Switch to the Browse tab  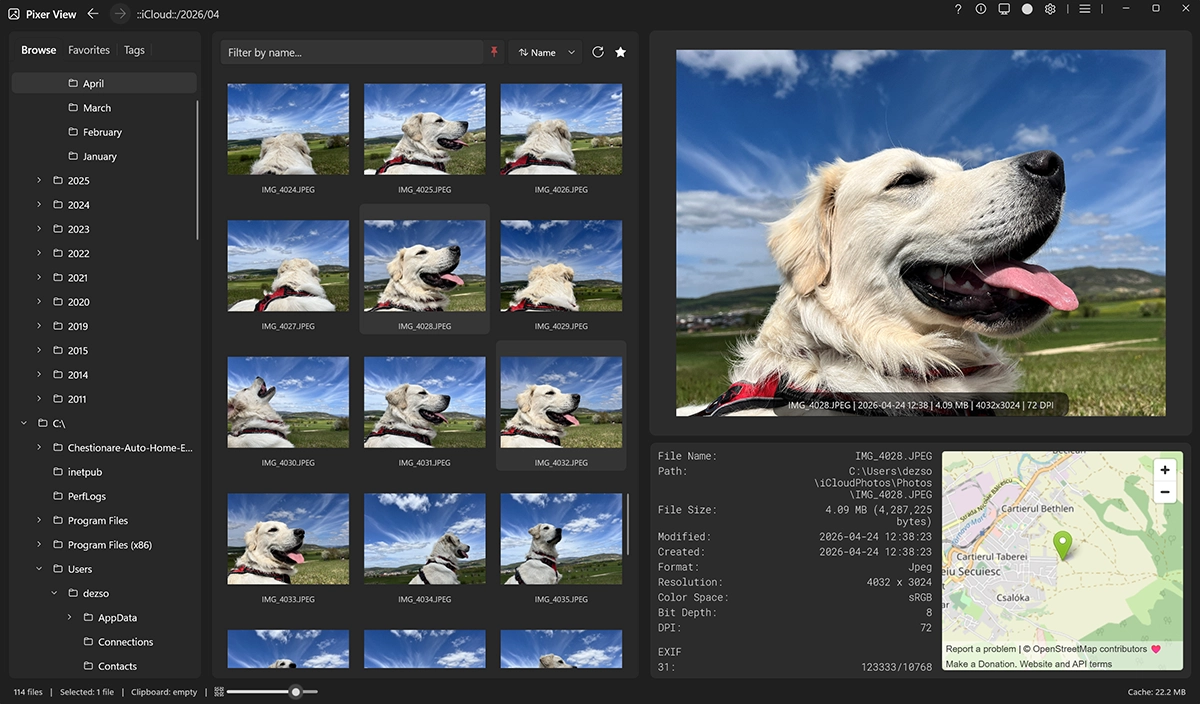39,50
